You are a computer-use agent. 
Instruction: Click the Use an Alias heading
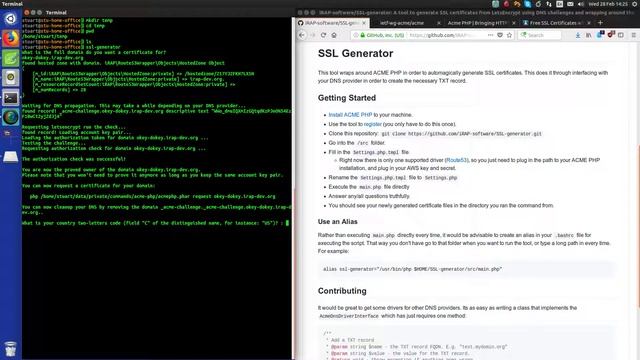click(338, 222)
